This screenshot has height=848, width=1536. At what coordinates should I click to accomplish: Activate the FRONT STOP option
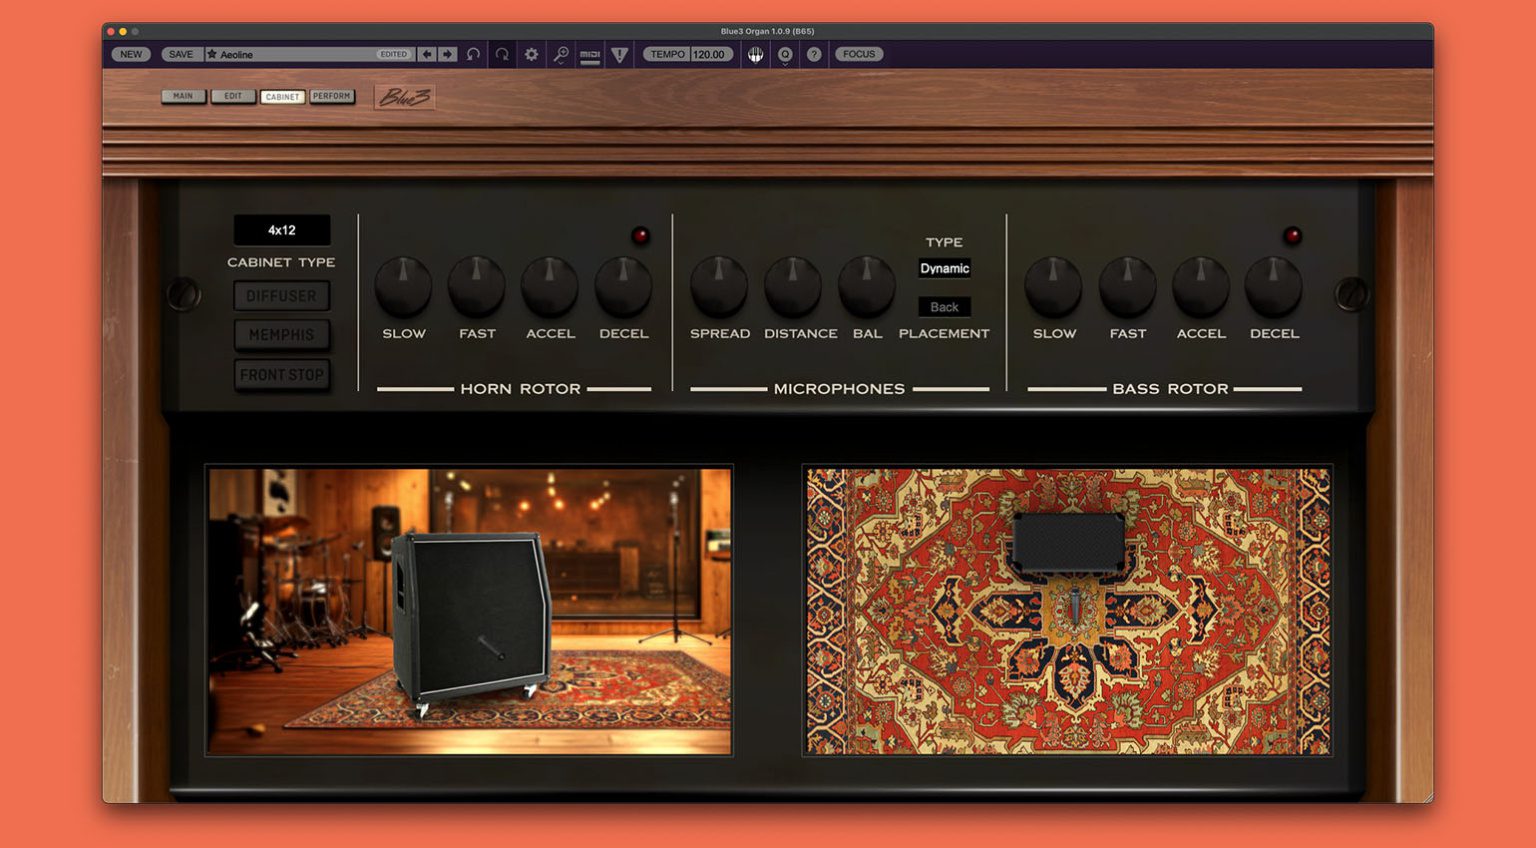[x=282, y=374]
